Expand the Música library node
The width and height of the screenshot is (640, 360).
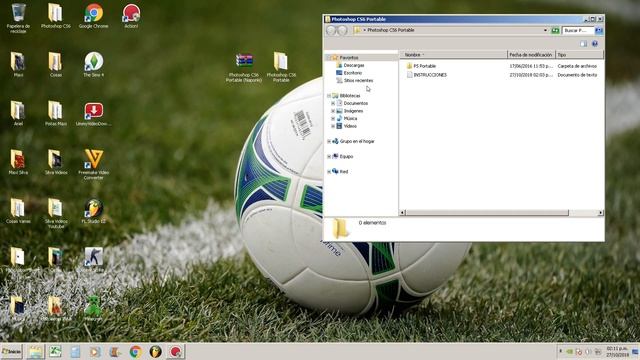pyautogui.click(x=333, y=119)
